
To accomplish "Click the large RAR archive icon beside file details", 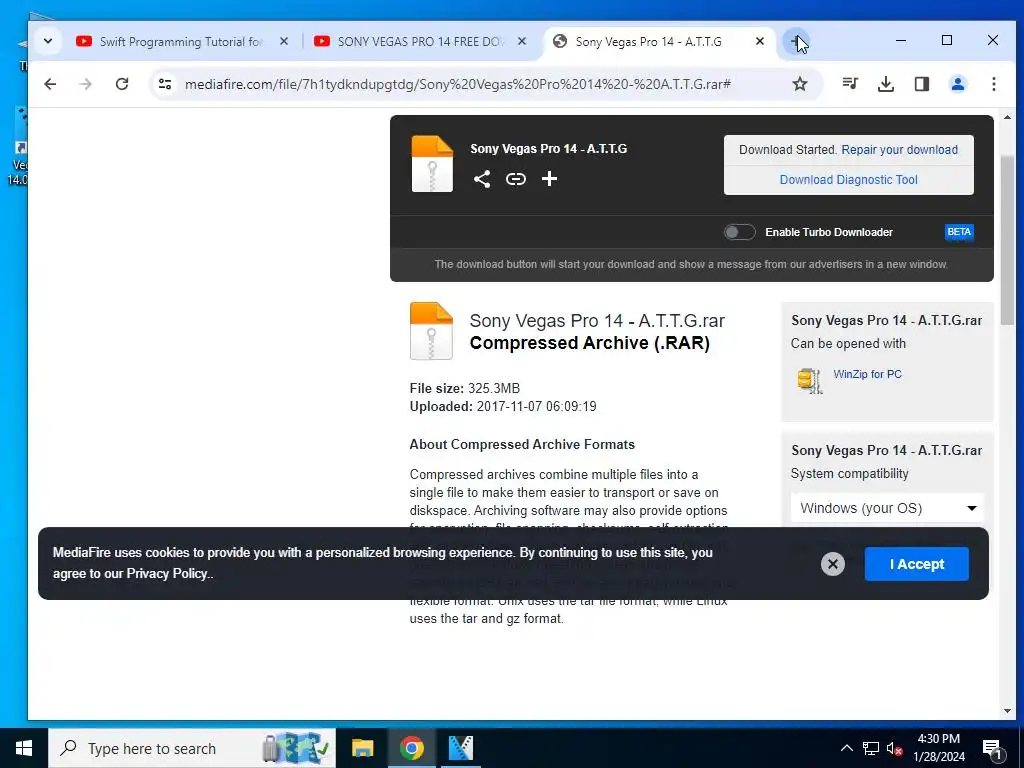I will 431,331.
